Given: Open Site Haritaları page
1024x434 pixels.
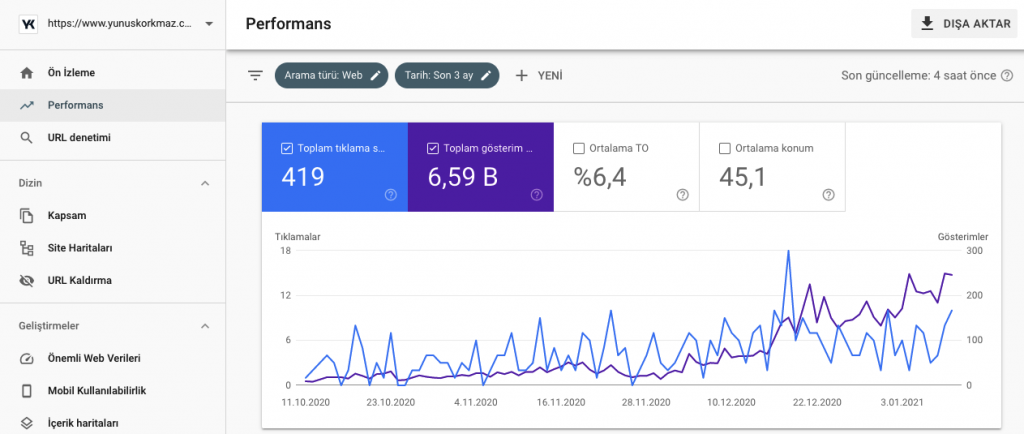Looking at the screenshot, I should click(79, 248).
